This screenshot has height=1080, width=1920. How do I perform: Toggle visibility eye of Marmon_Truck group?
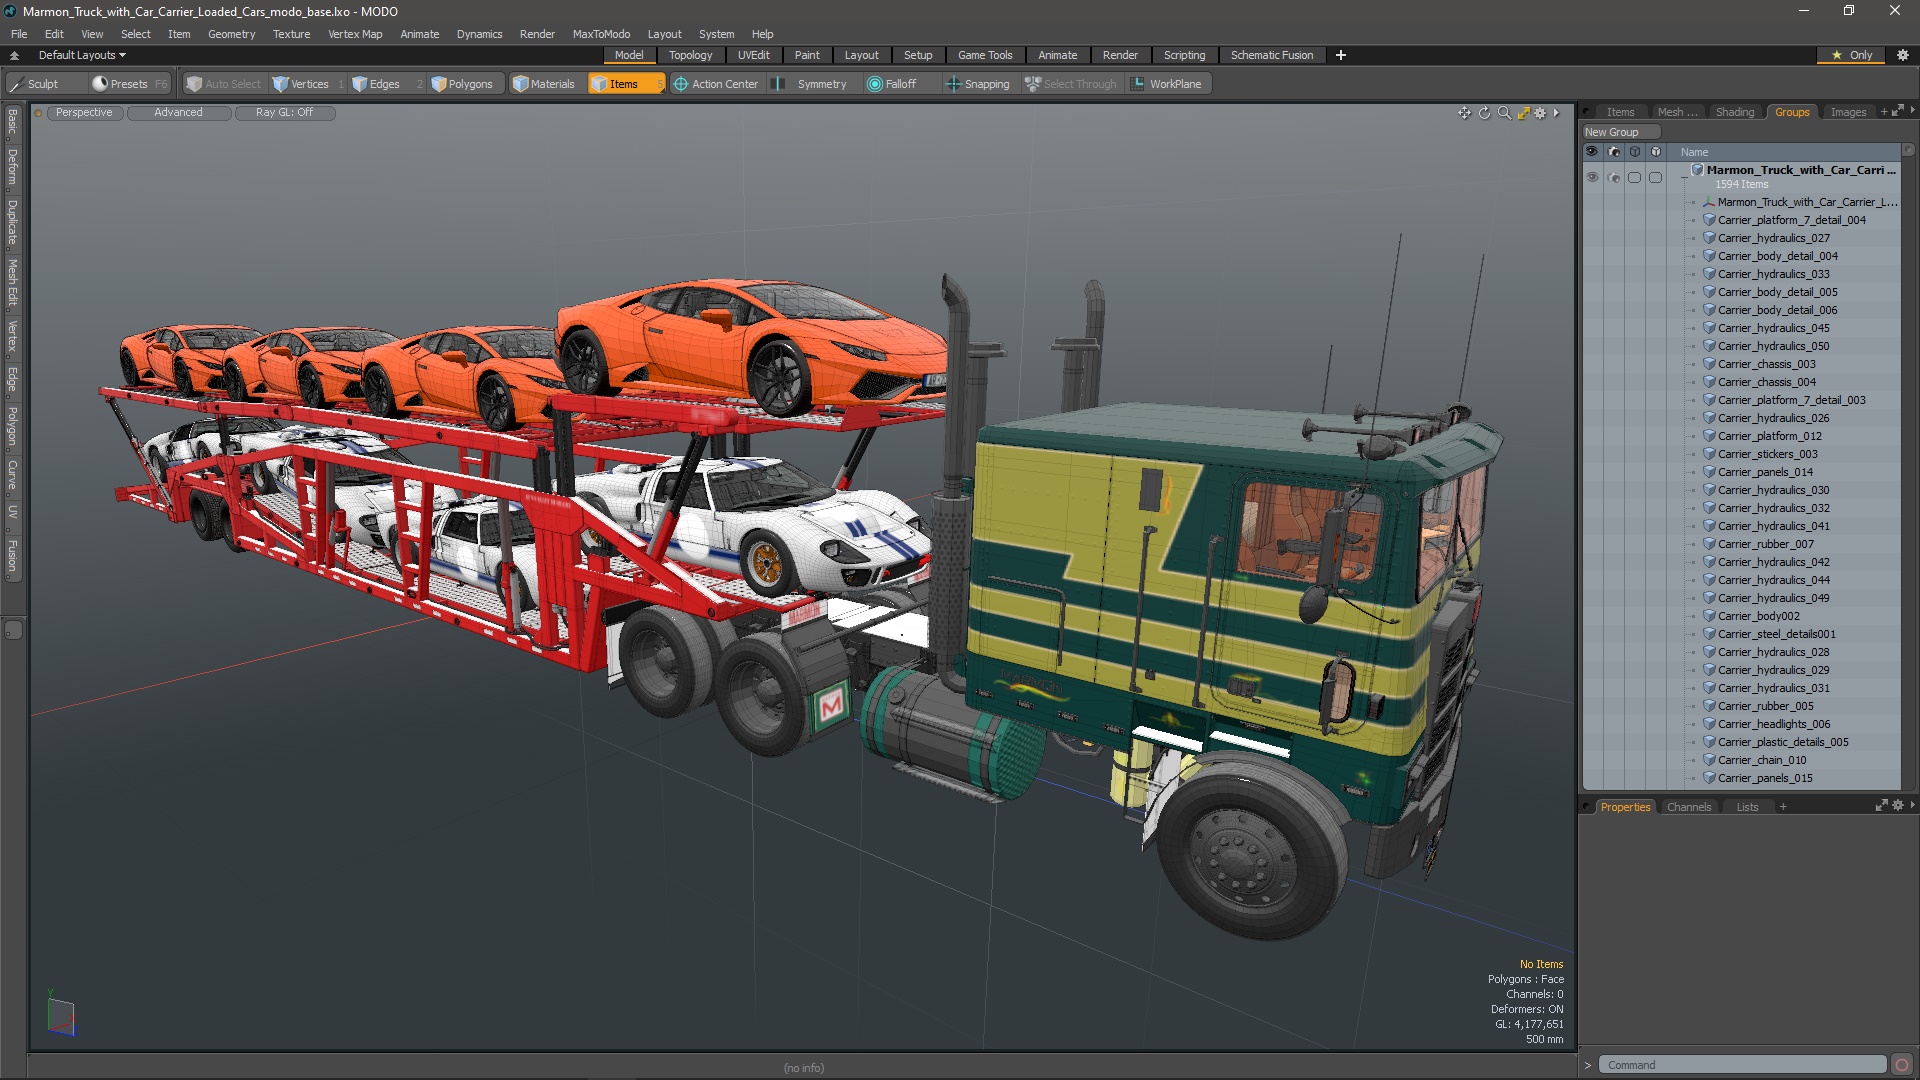[x=1592, y=177]
